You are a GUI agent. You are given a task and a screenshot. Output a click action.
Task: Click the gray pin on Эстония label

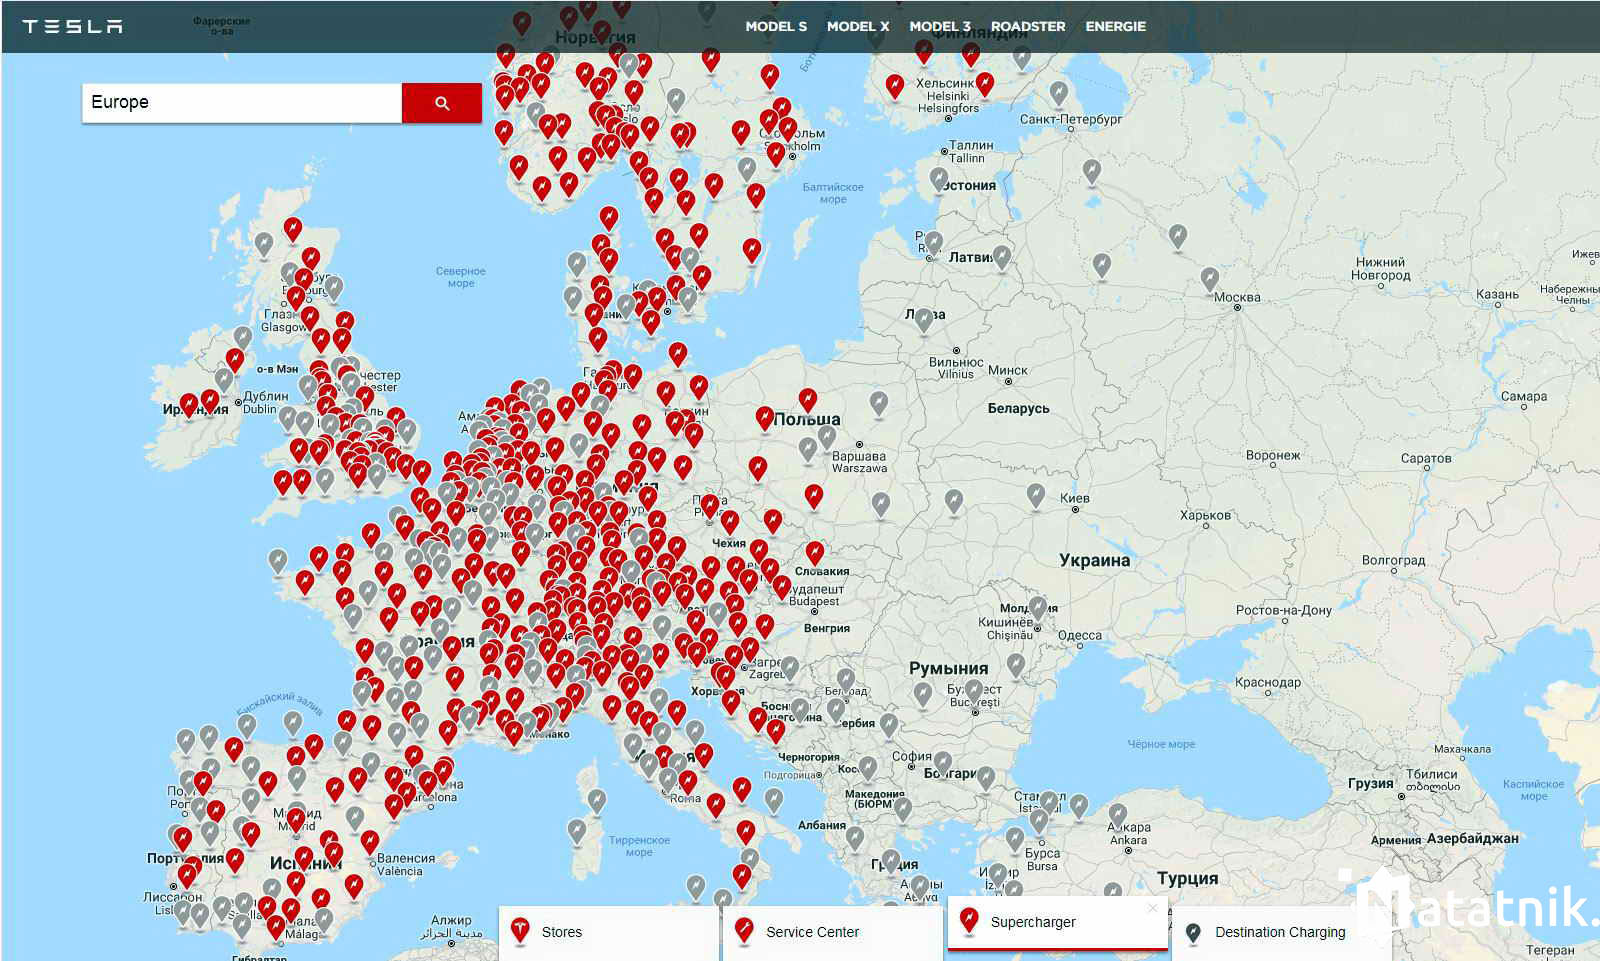click(939, 178)
